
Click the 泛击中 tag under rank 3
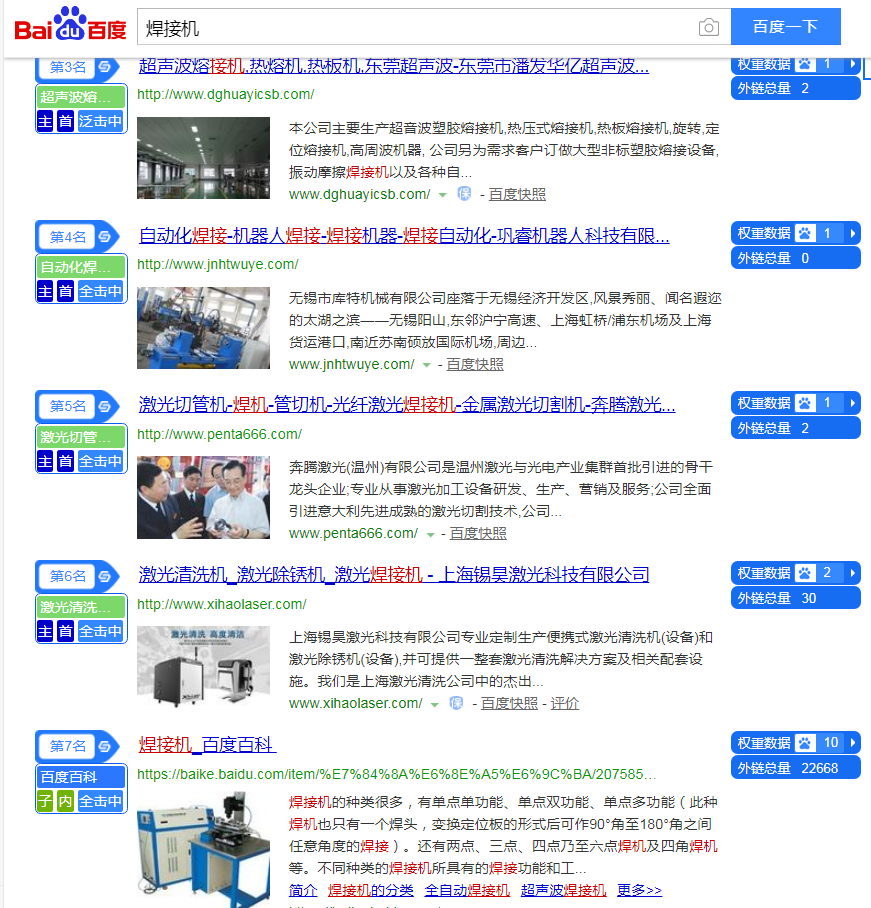pyautogui.click(x=101, y=122)
